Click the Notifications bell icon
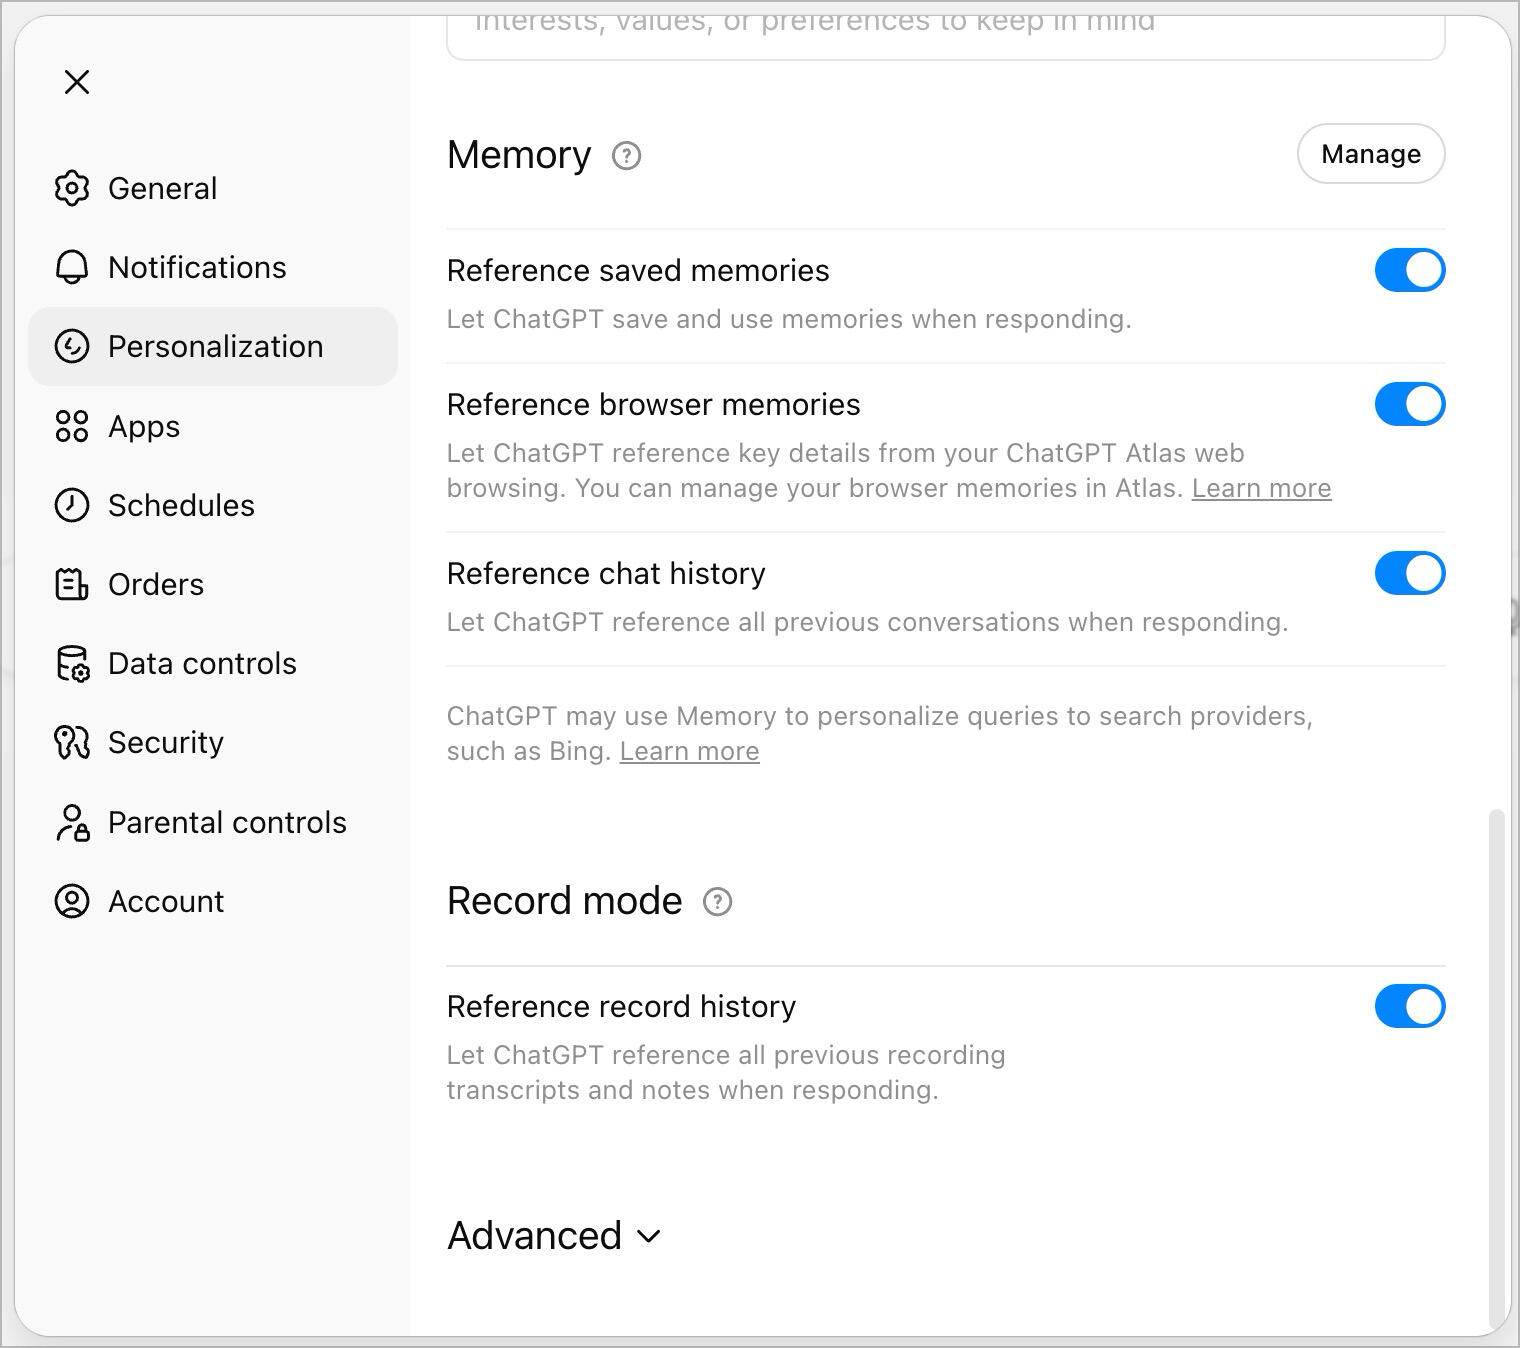The width and height of the screenshot is (1520, 1348). pos(72,267)
